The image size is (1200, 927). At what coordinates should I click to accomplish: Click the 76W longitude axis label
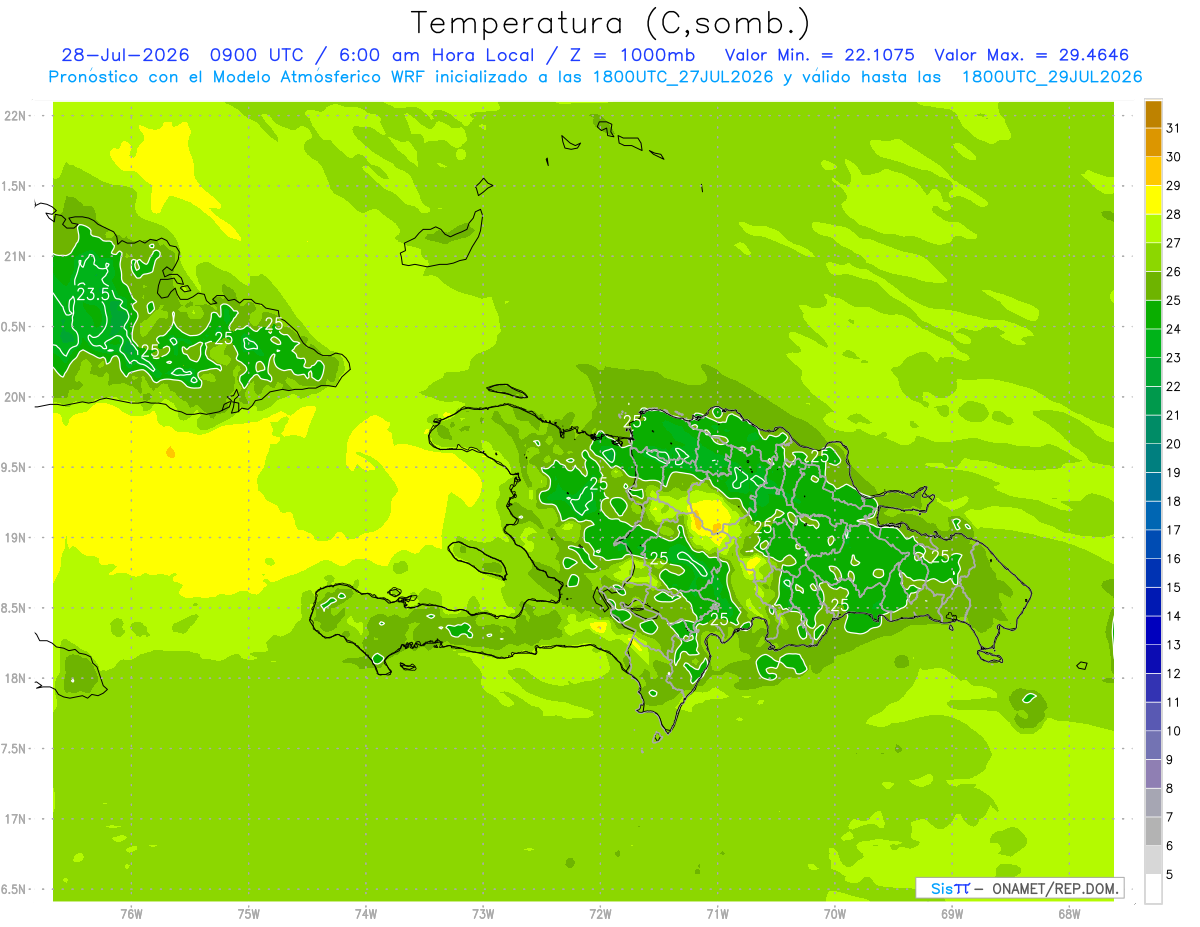point(131,914)
